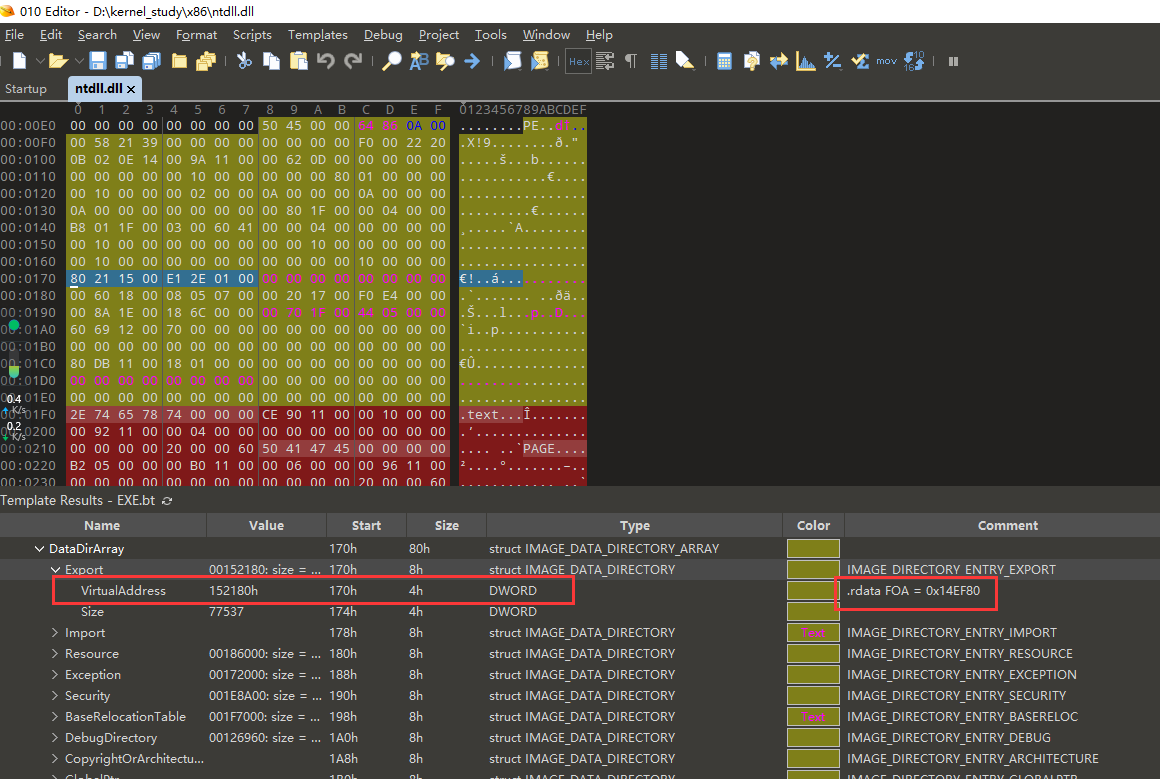Click the Save As icon
Screen dimensions: 1160x779
124,61
